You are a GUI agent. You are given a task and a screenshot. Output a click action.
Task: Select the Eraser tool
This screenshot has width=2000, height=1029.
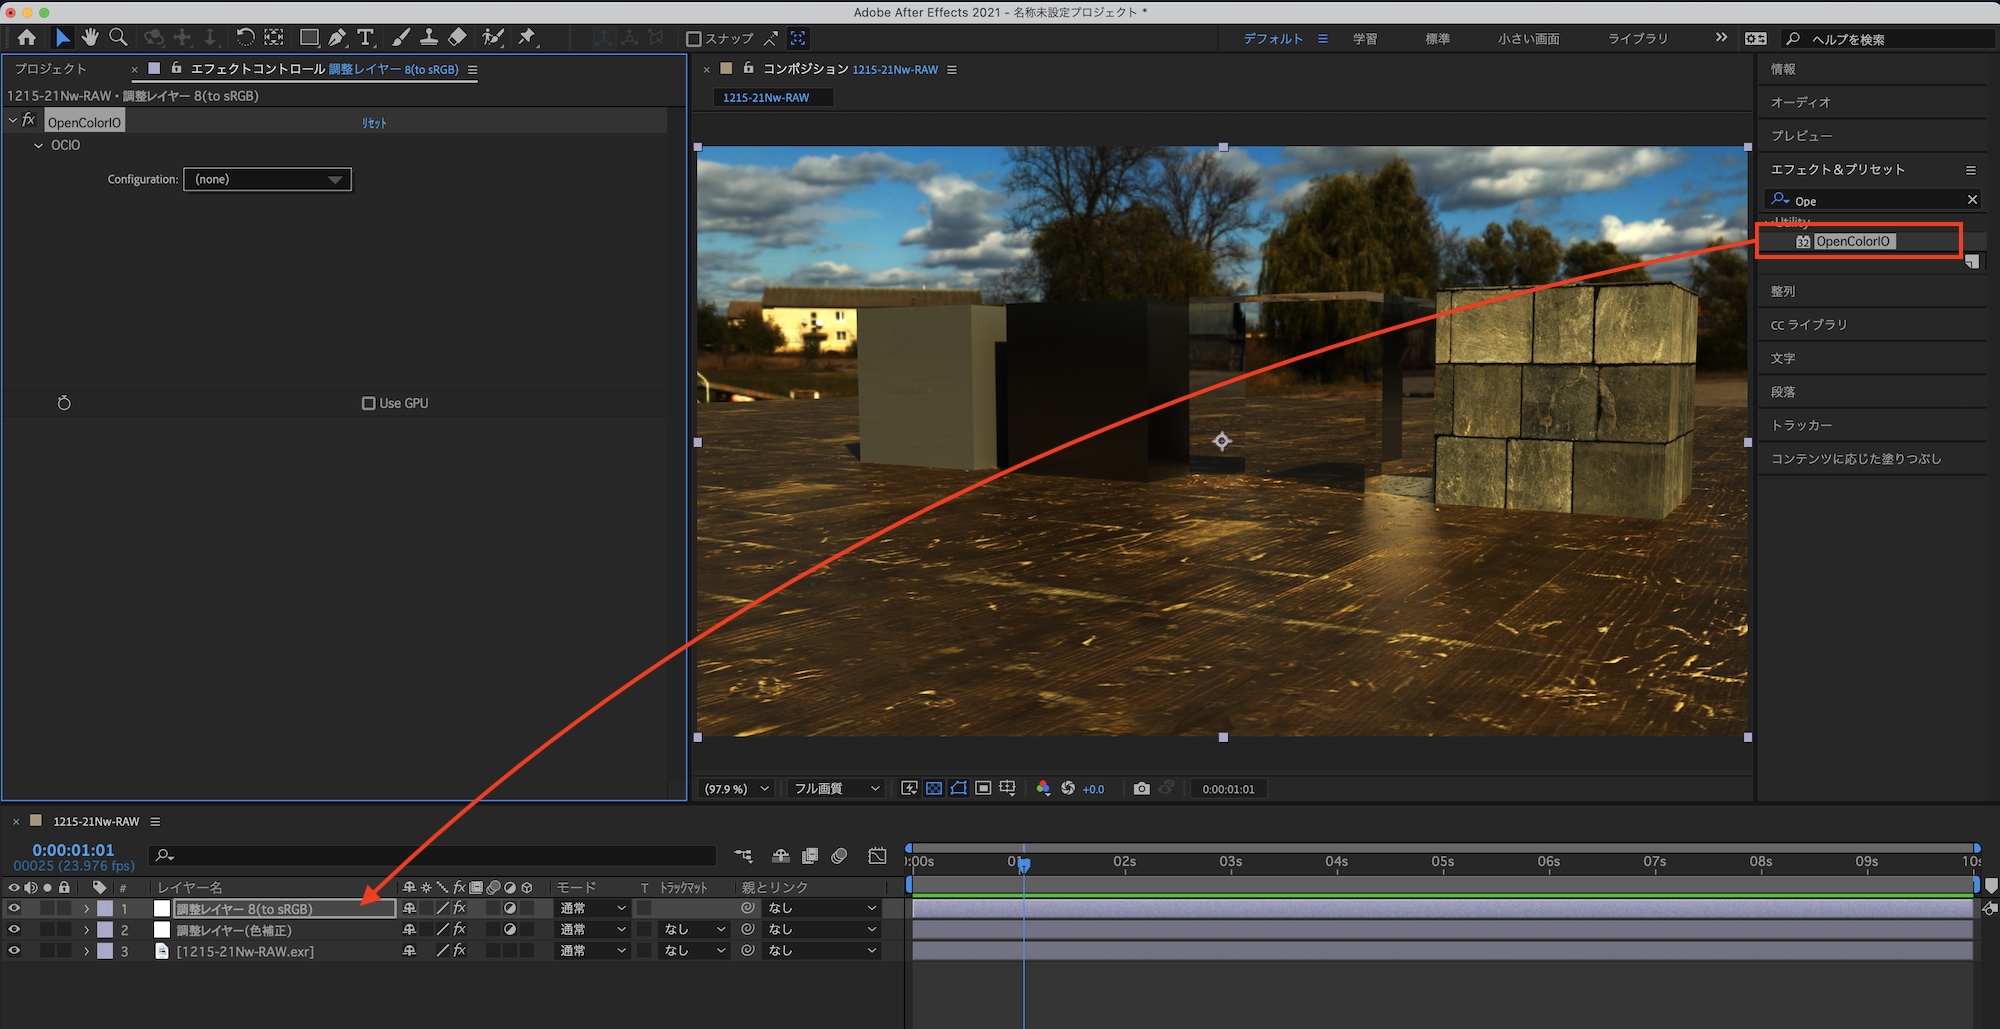[458, 38]
